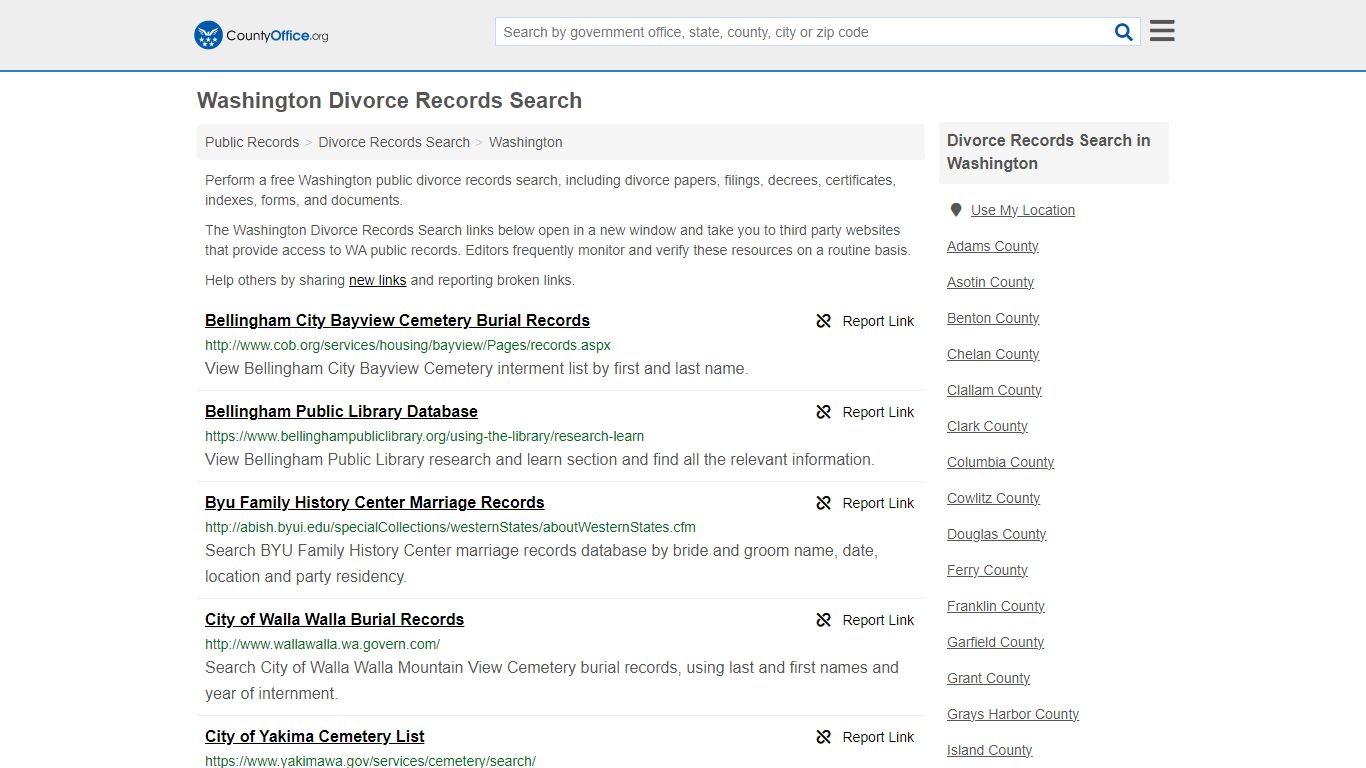The height and width of the screenshot is (768, 1366).
Task: Select Island County
Action: 990,750
